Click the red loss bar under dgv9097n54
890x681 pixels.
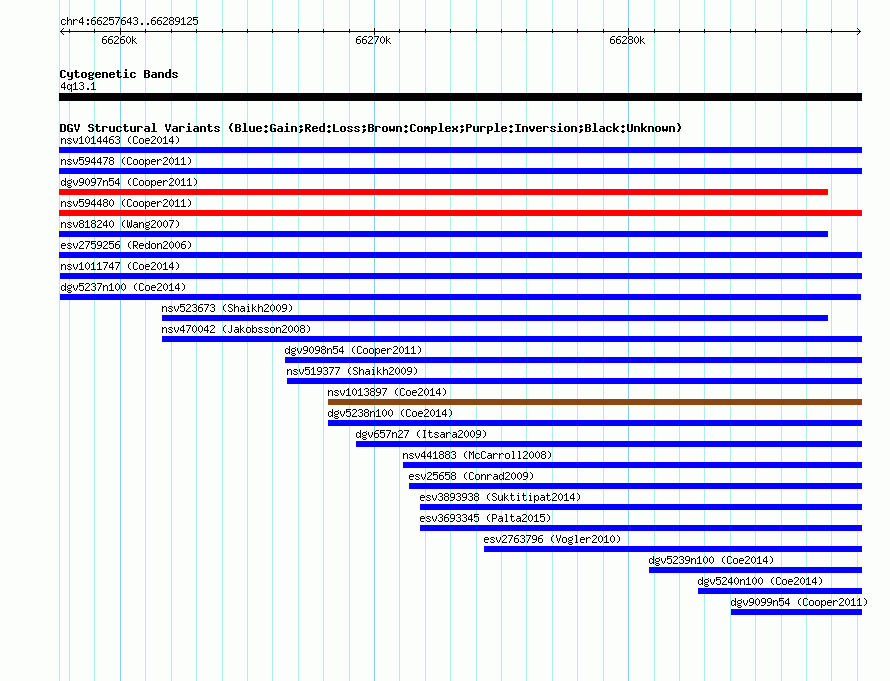coord(443,192)
